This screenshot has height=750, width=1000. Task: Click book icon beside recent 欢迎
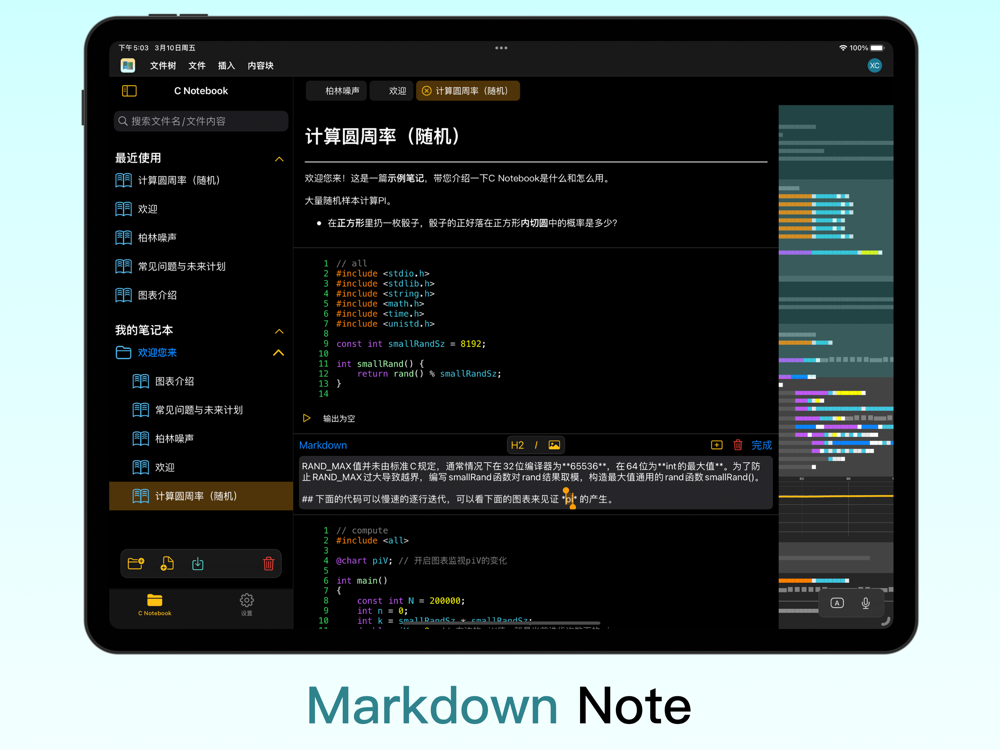(x=124, y=209)
